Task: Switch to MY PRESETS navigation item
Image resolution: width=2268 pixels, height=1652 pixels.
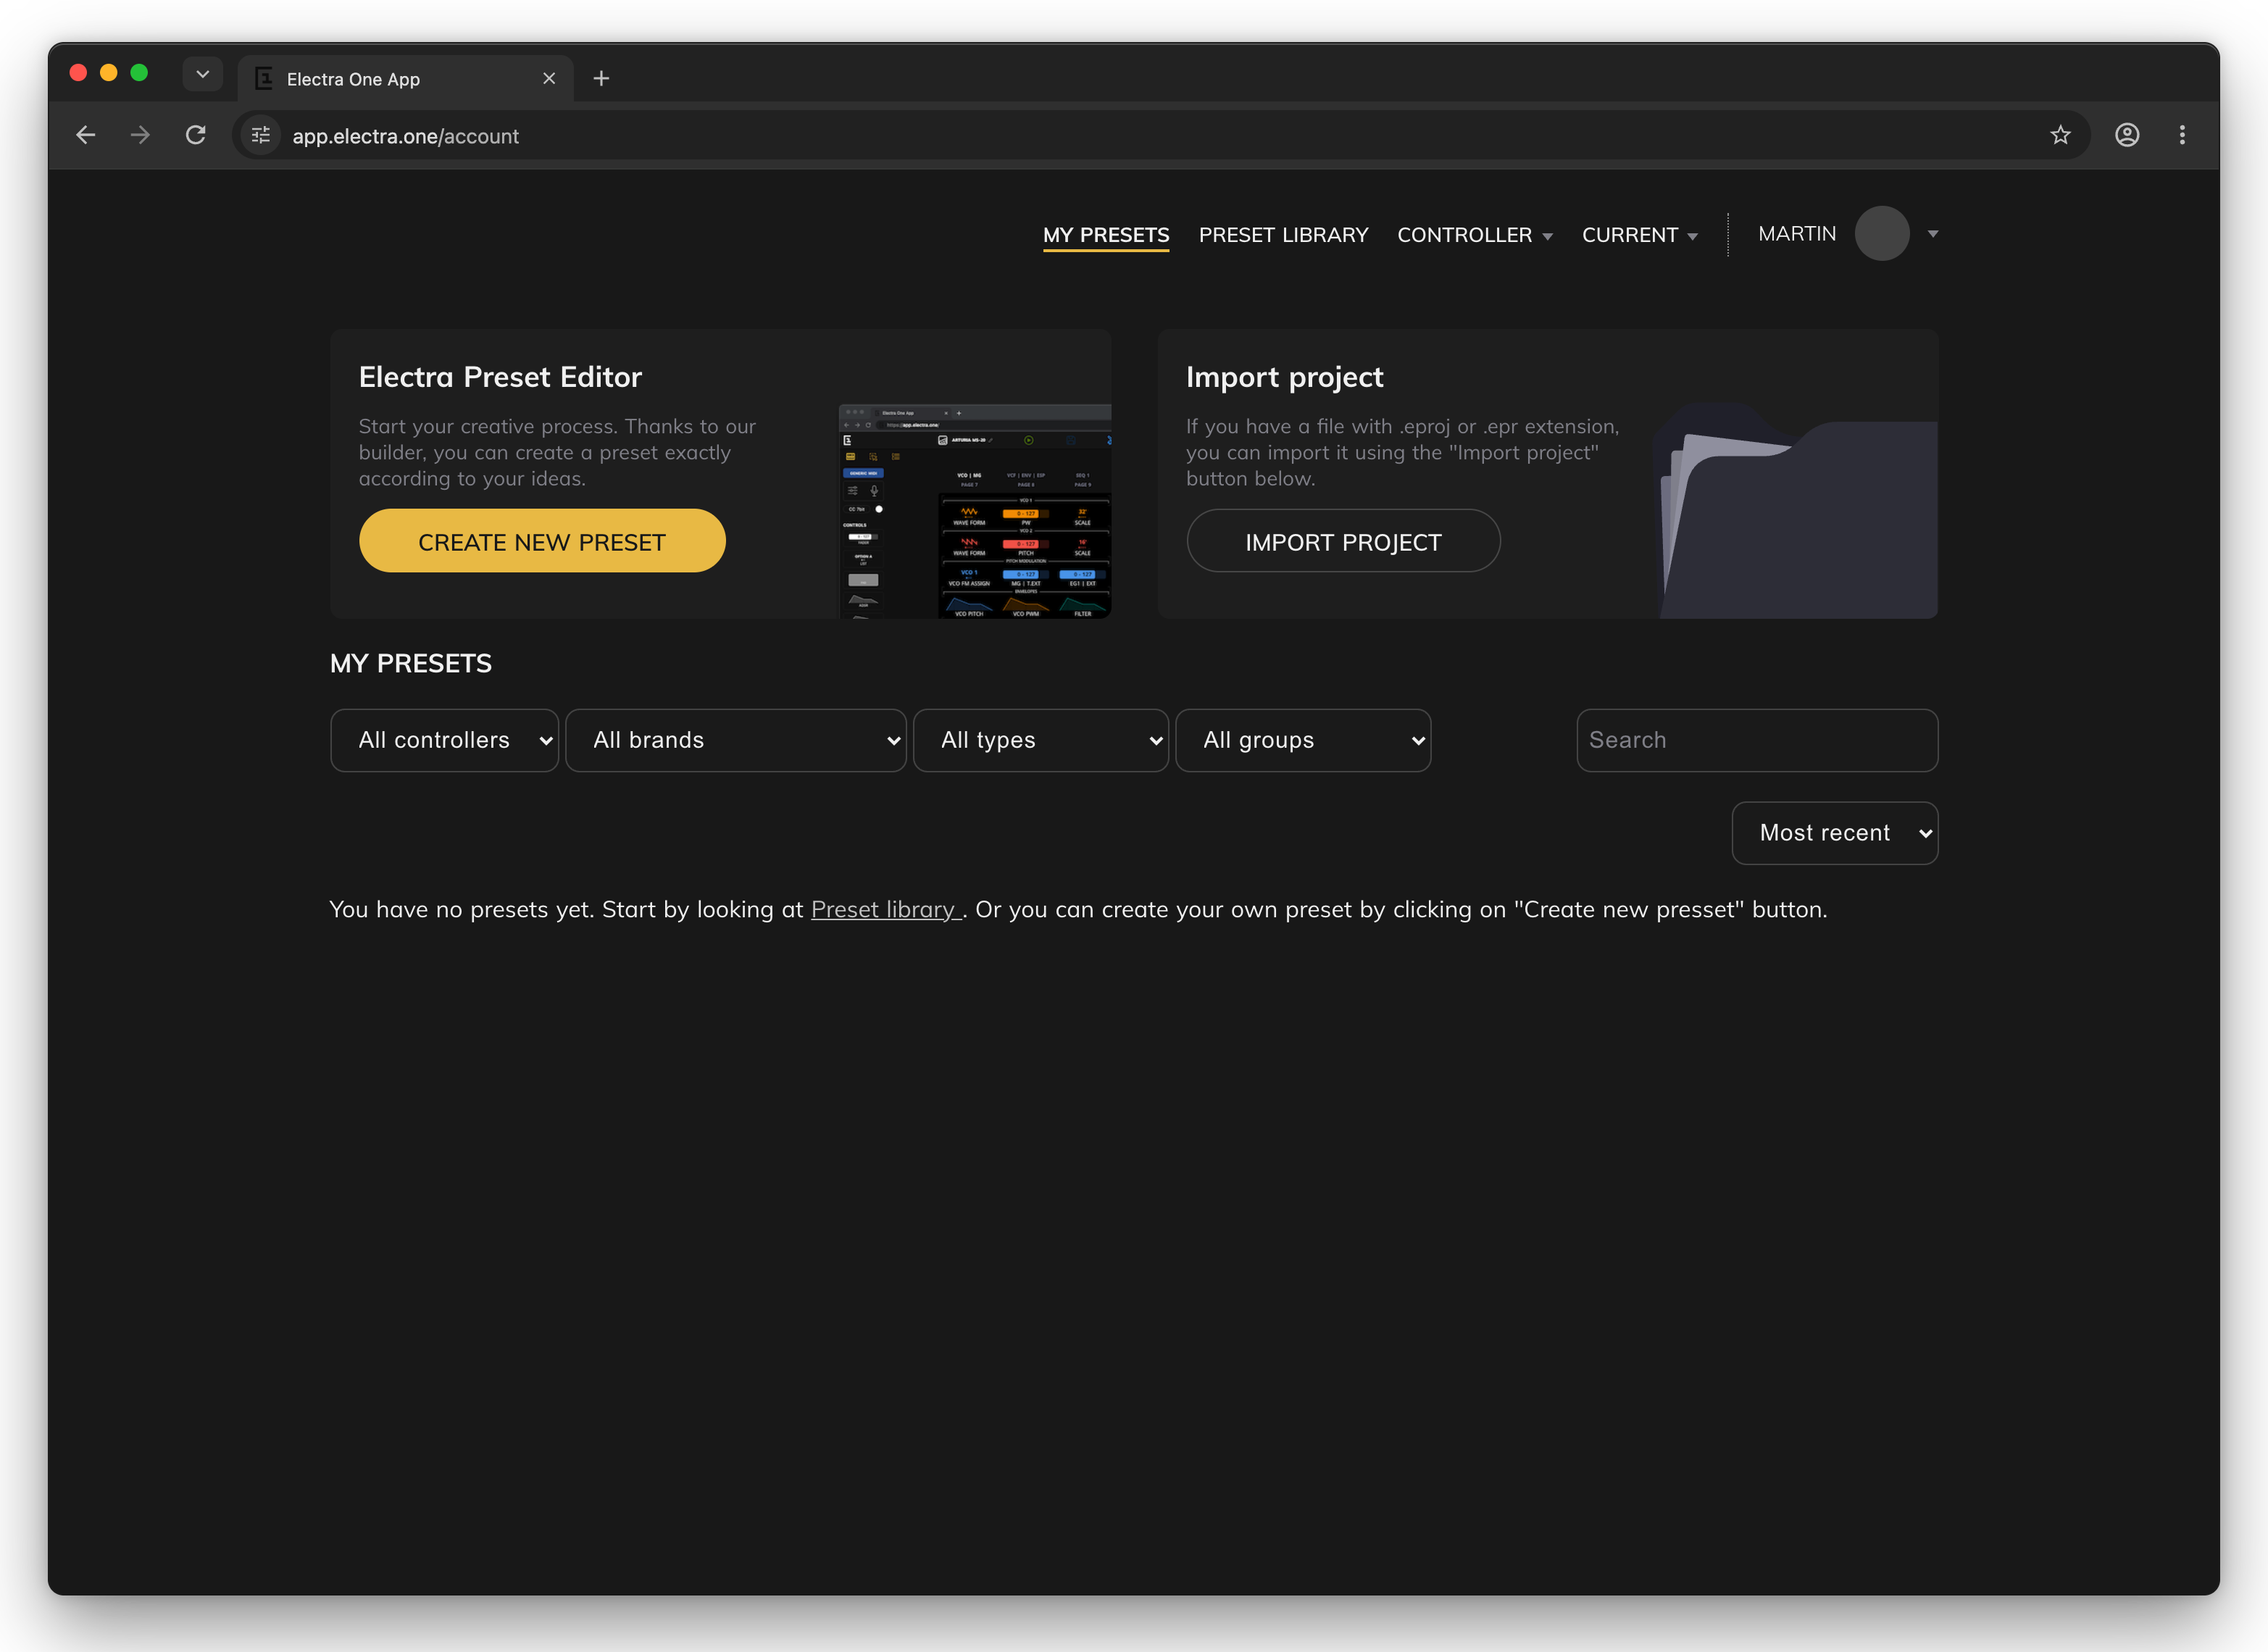Action: 1106,235
